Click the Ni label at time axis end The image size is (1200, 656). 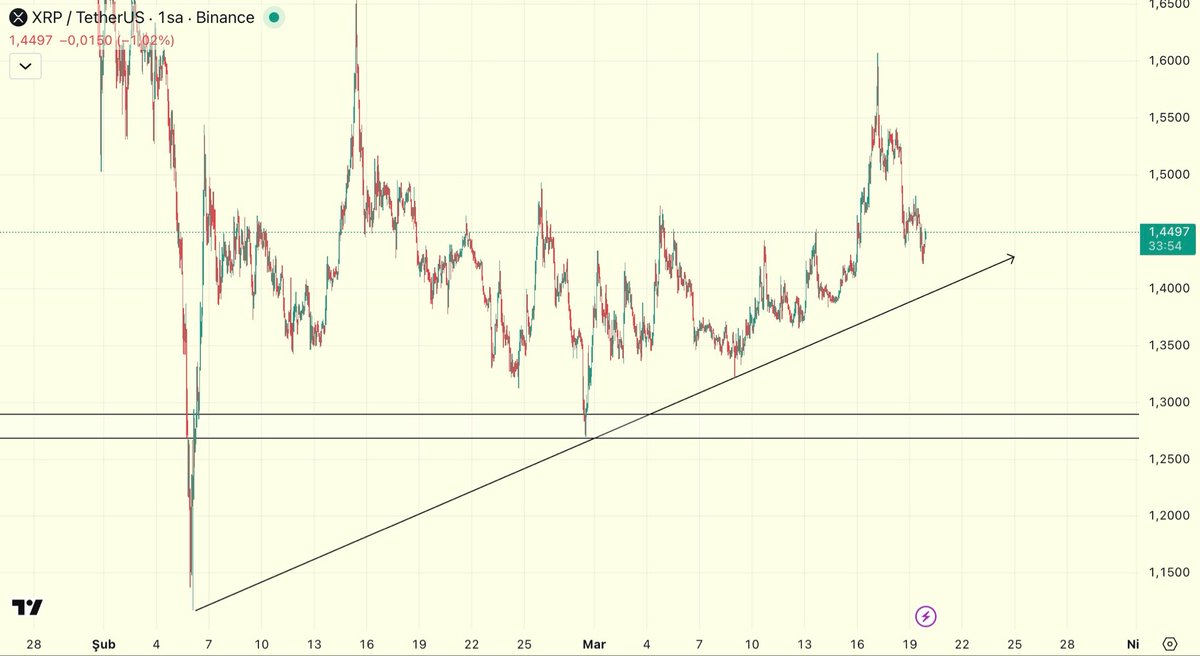[1132, 644]
